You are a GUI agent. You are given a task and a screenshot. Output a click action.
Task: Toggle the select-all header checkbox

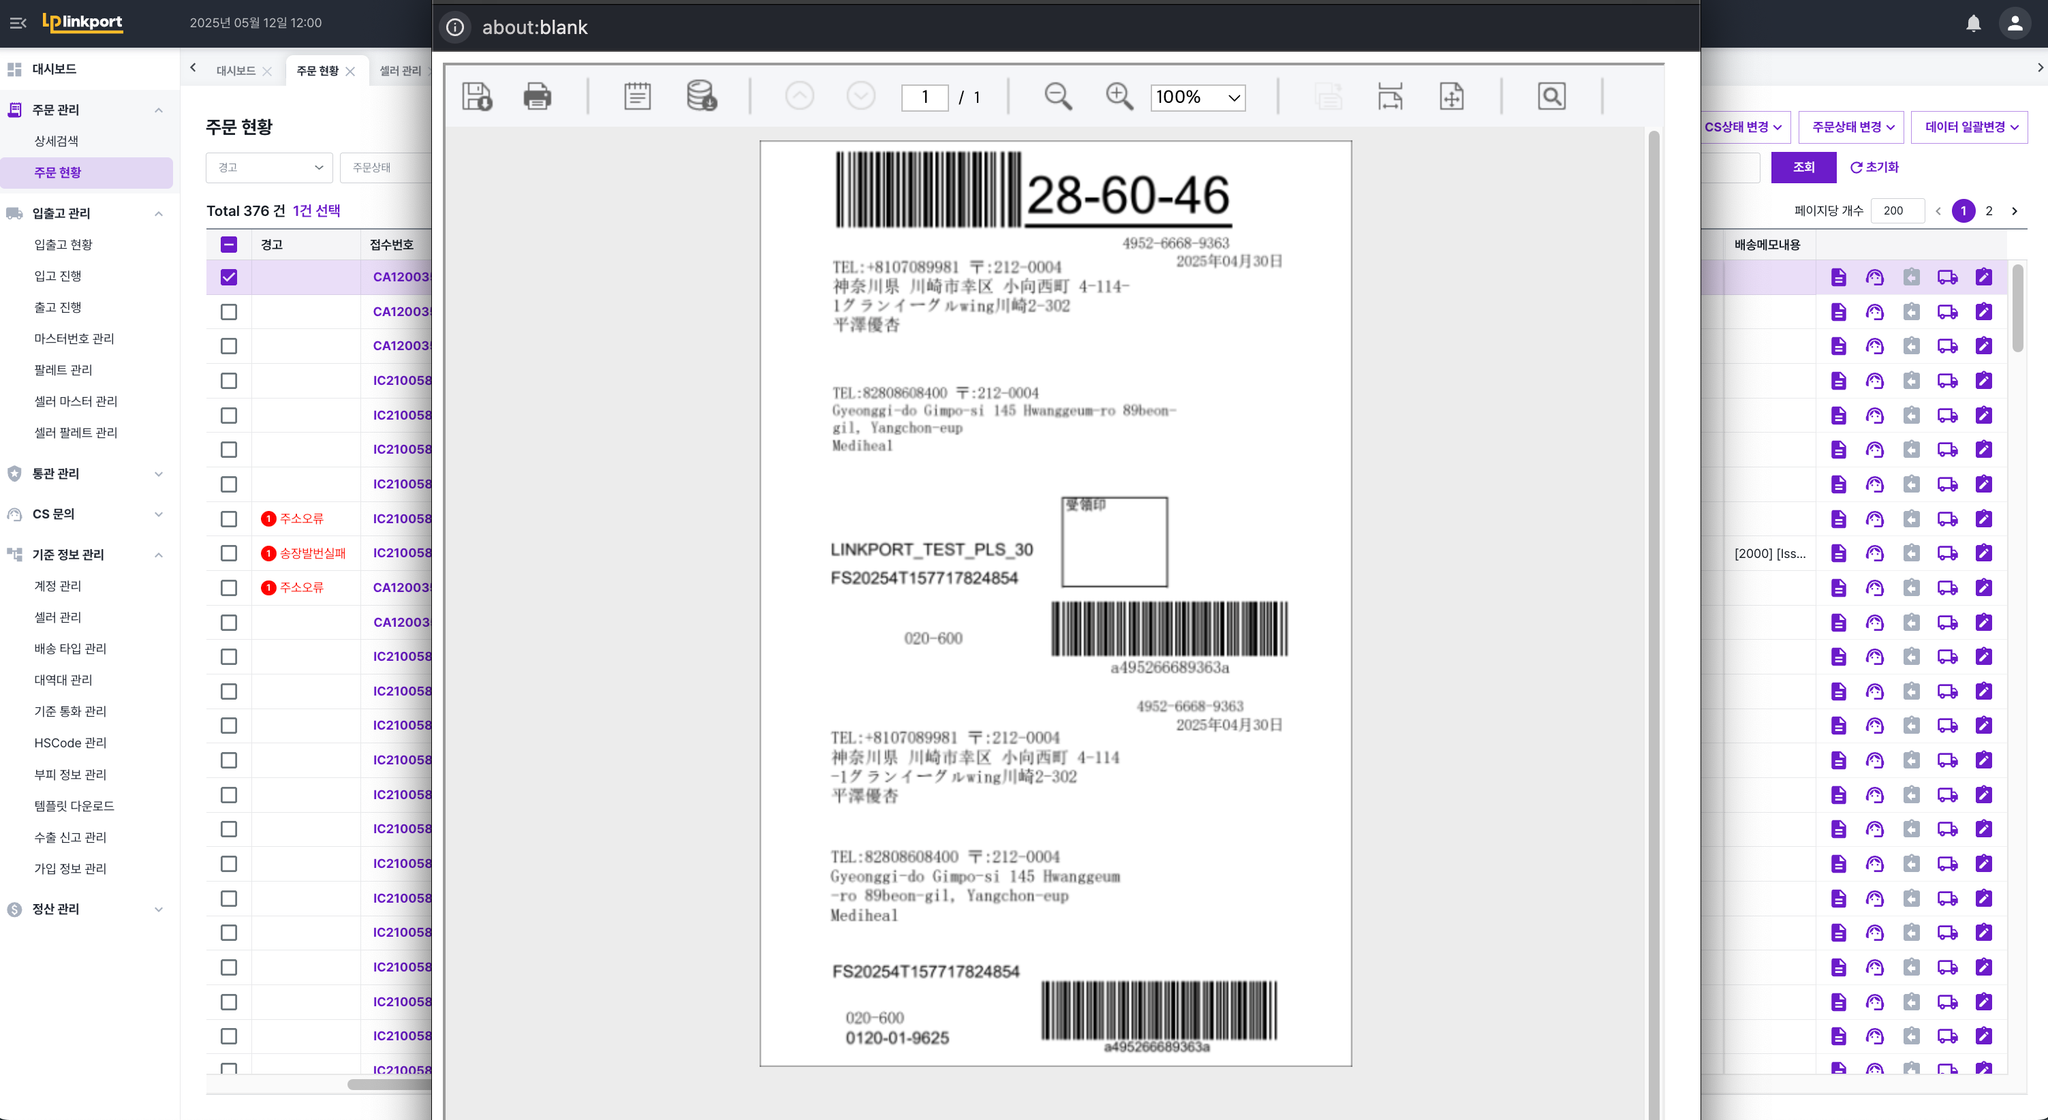click(x=229, y=244)
